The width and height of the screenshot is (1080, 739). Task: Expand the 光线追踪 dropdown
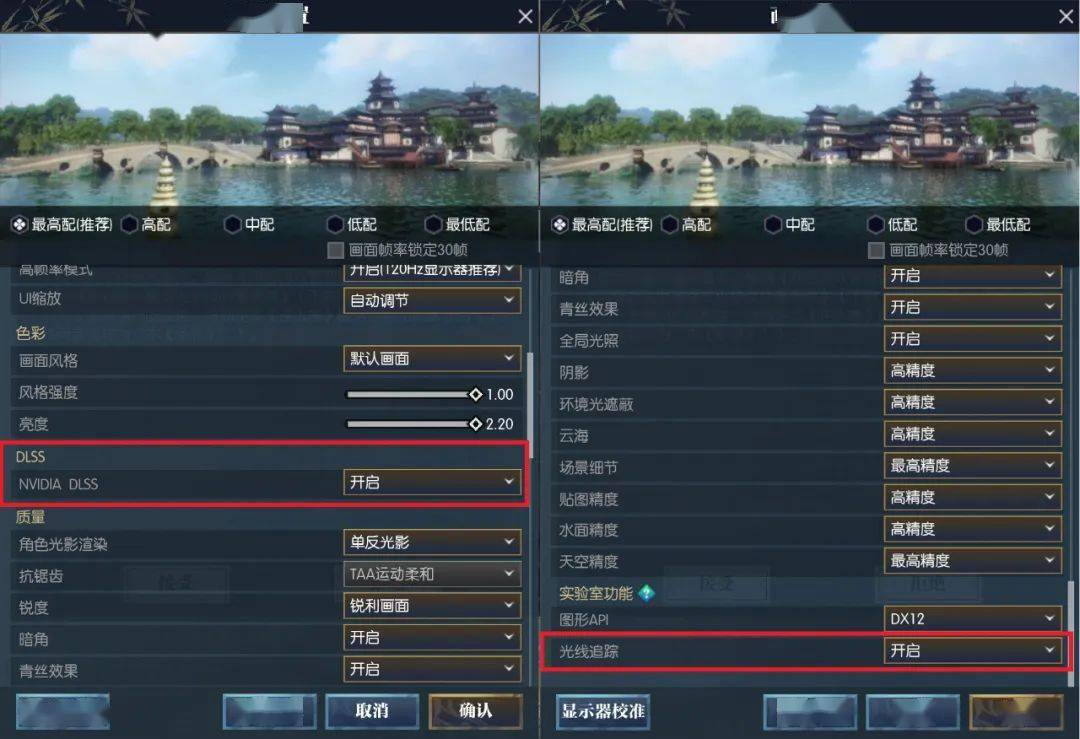click(973, 650)
